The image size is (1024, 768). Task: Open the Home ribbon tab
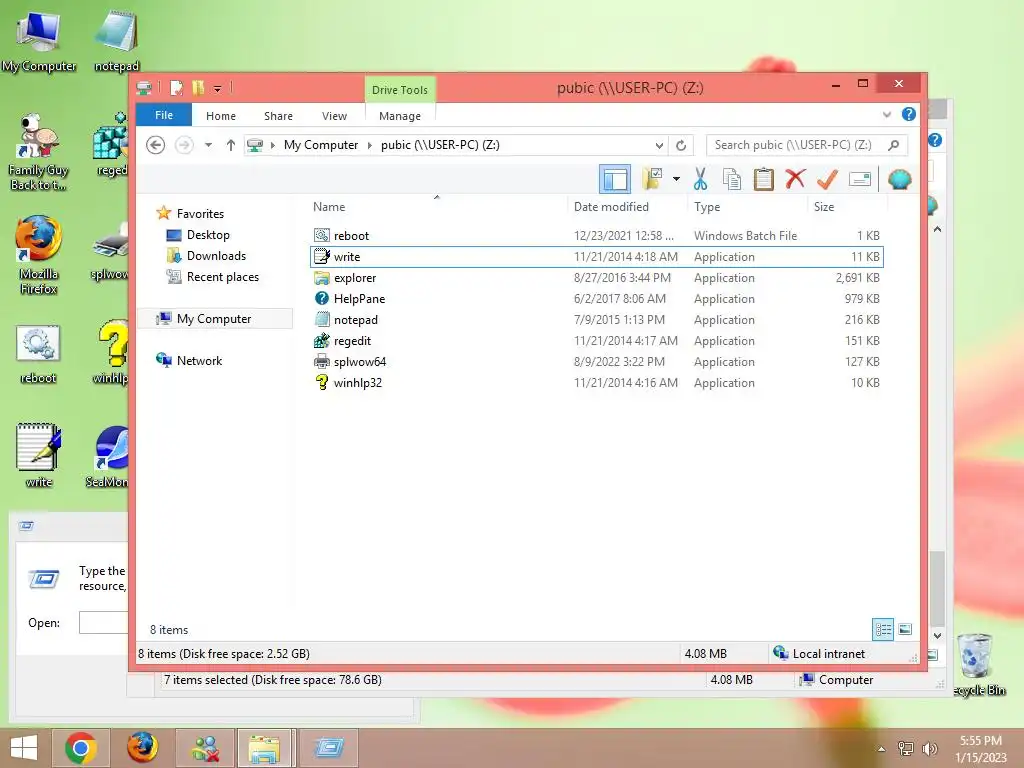tap(221, 116)
